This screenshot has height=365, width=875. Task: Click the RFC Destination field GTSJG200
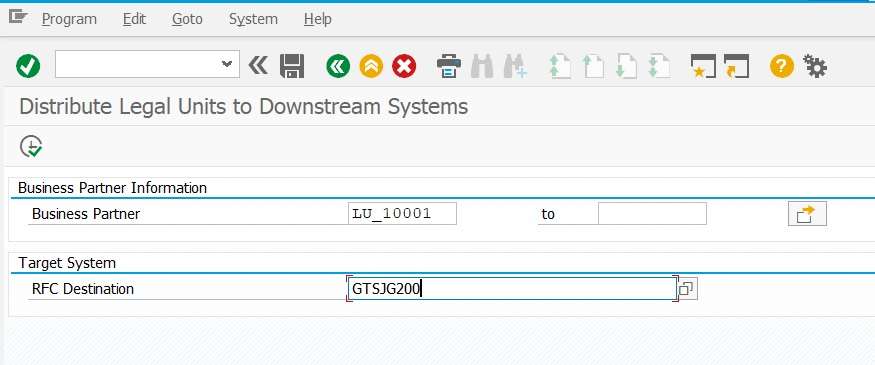512,289
